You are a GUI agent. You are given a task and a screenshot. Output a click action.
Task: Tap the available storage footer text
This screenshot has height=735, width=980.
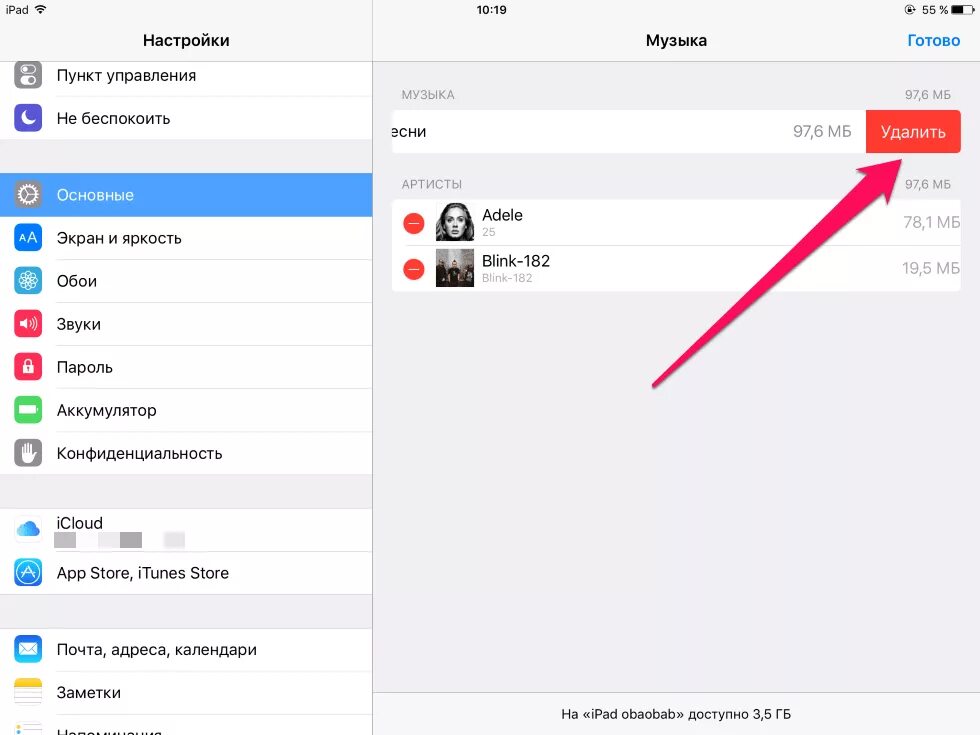pyautogui.click(x=676, y=714)
